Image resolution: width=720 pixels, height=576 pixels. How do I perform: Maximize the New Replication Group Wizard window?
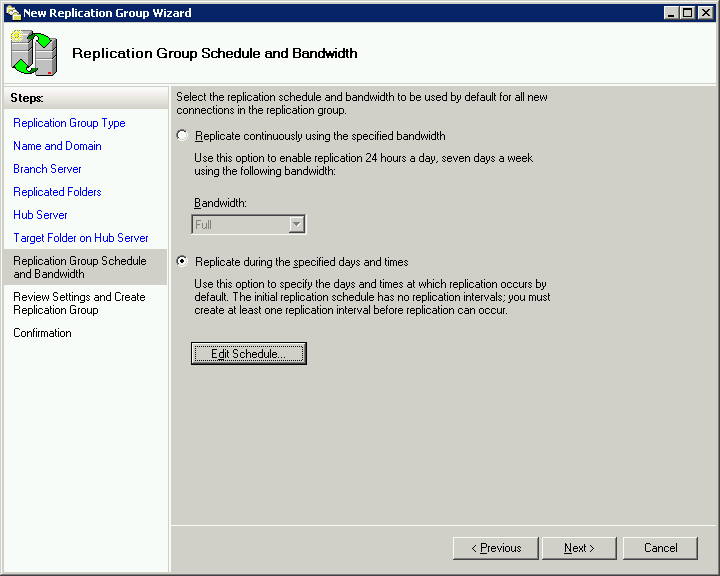686,13
